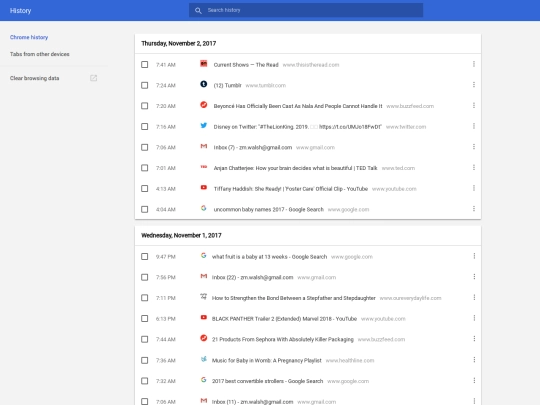Click the Tumblr favicon
This screenshot has width=540, height=405.
[x=204, y=84]
